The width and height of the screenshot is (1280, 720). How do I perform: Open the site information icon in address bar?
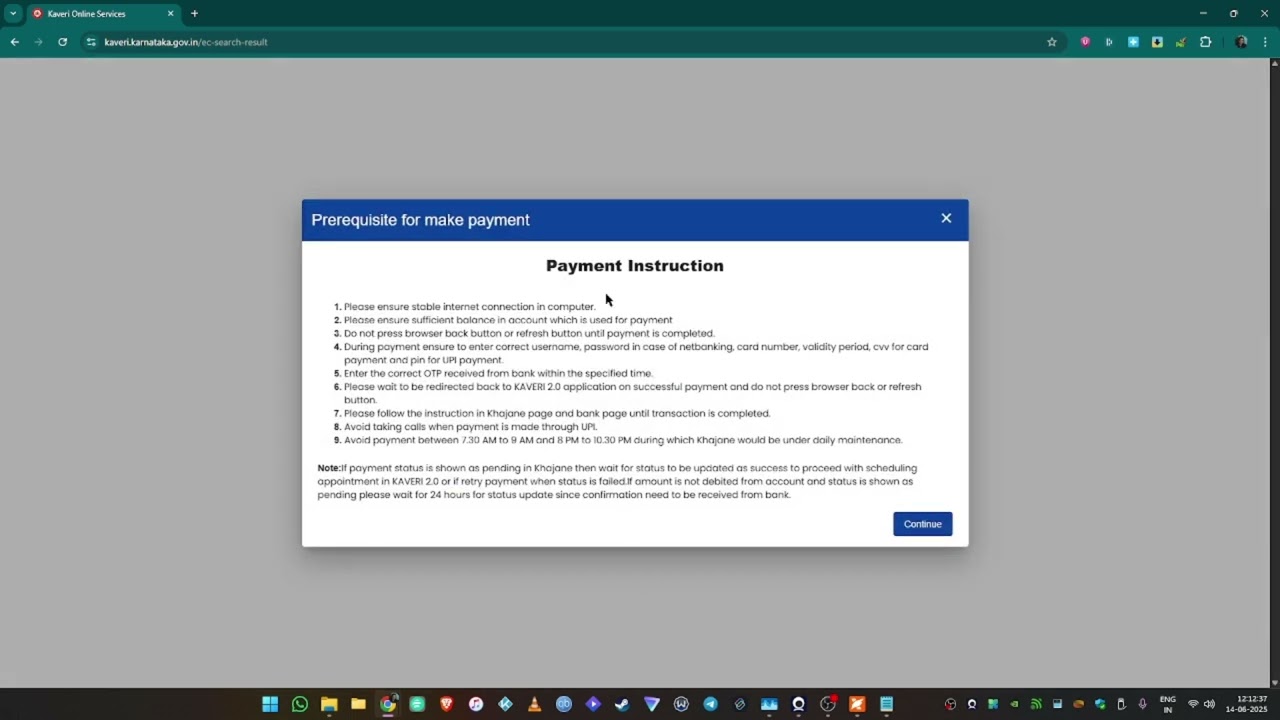(x=91, y=42)
